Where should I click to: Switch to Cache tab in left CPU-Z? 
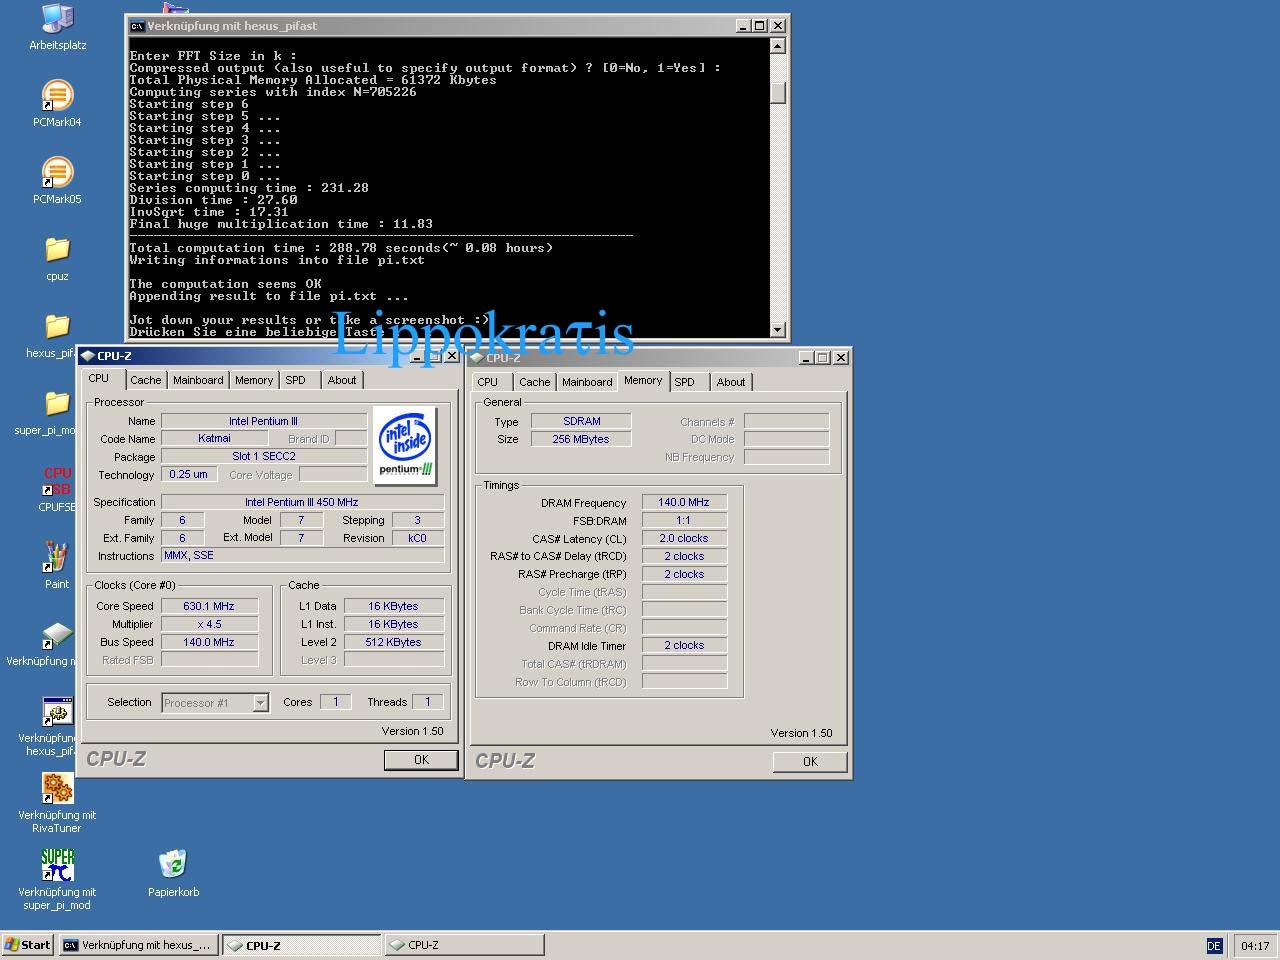click(x=145, y=380)
